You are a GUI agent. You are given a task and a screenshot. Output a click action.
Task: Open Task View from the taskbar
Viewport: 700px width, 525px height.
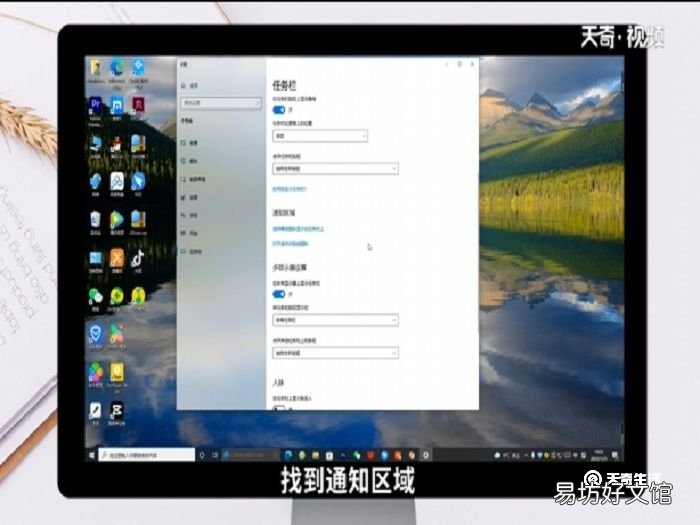[x=215, y=455]
